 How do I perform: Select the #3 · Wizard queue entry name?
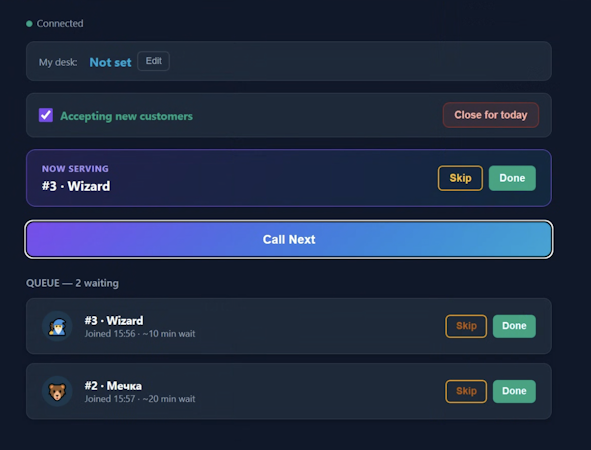pos(114,321)
